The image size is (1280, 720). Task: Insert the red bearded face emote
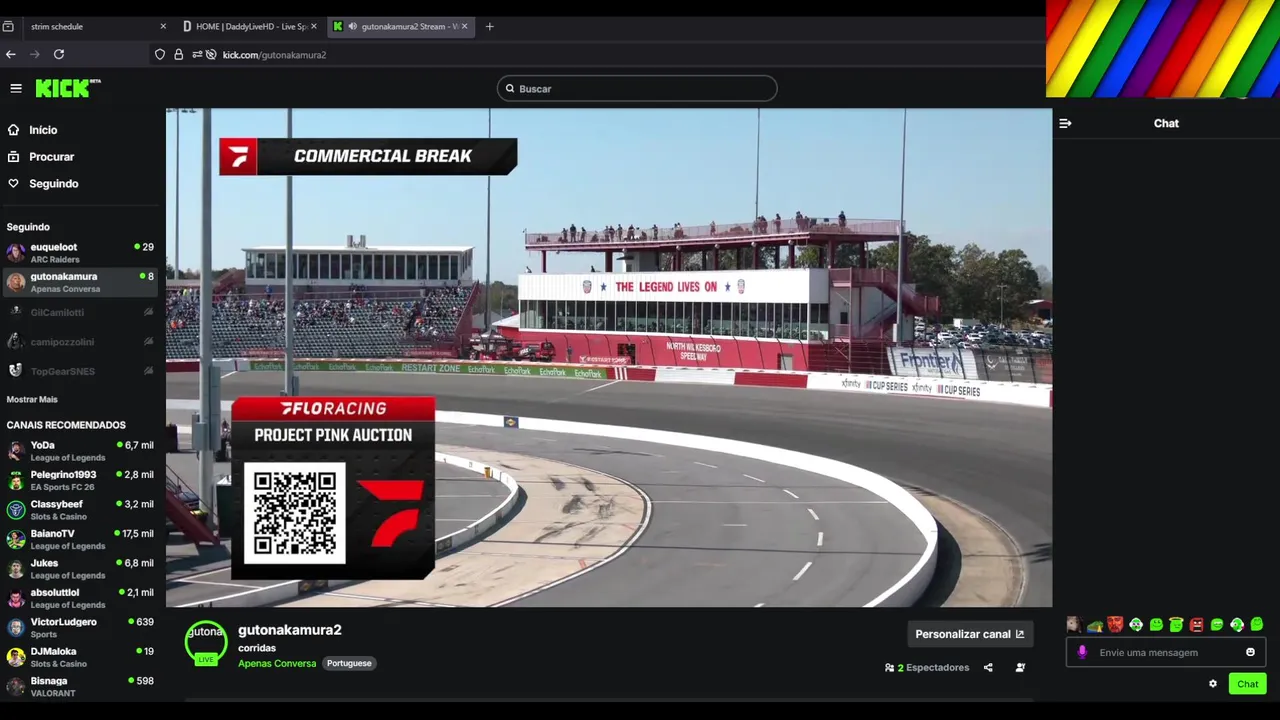click(1115, 624)
